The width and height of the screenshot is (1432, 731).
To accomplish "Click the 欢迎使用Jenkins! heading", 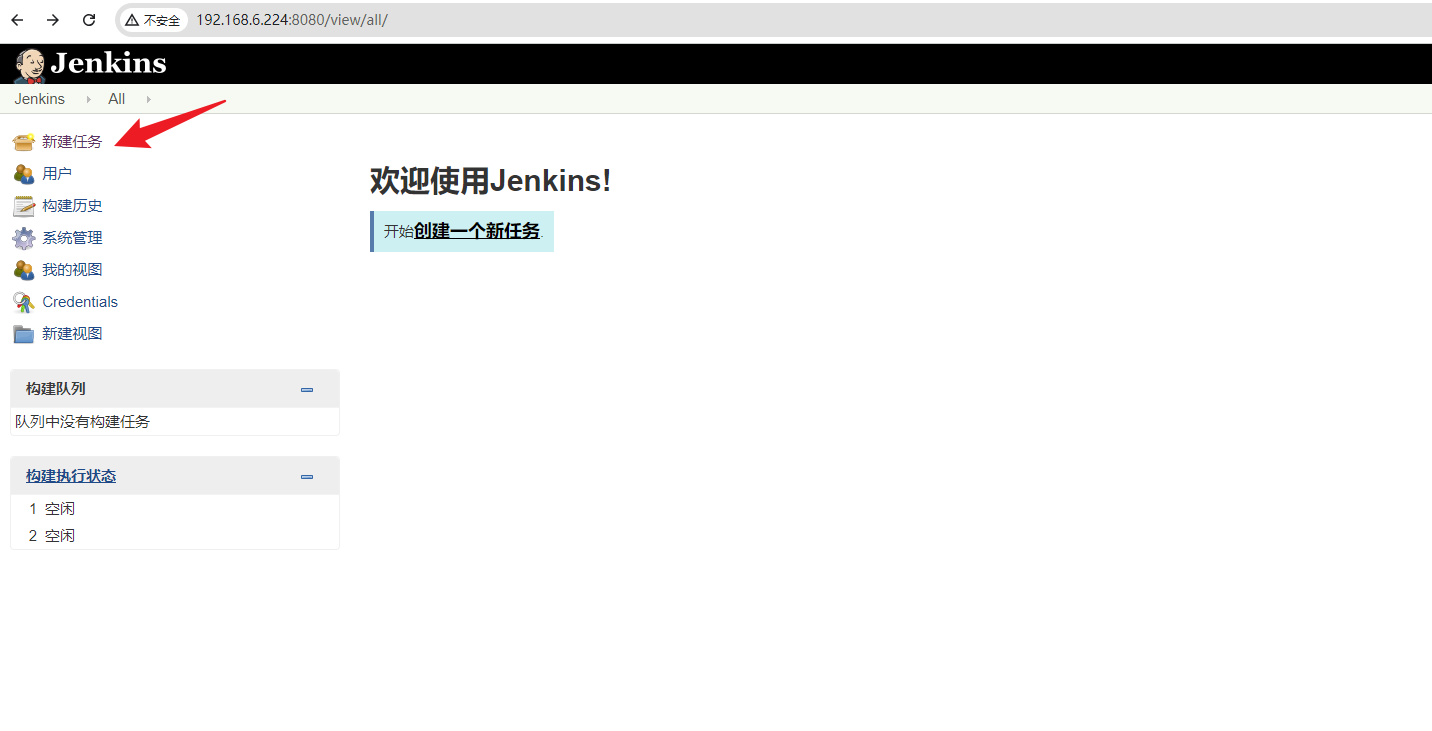I will click(x=490, y=181).
